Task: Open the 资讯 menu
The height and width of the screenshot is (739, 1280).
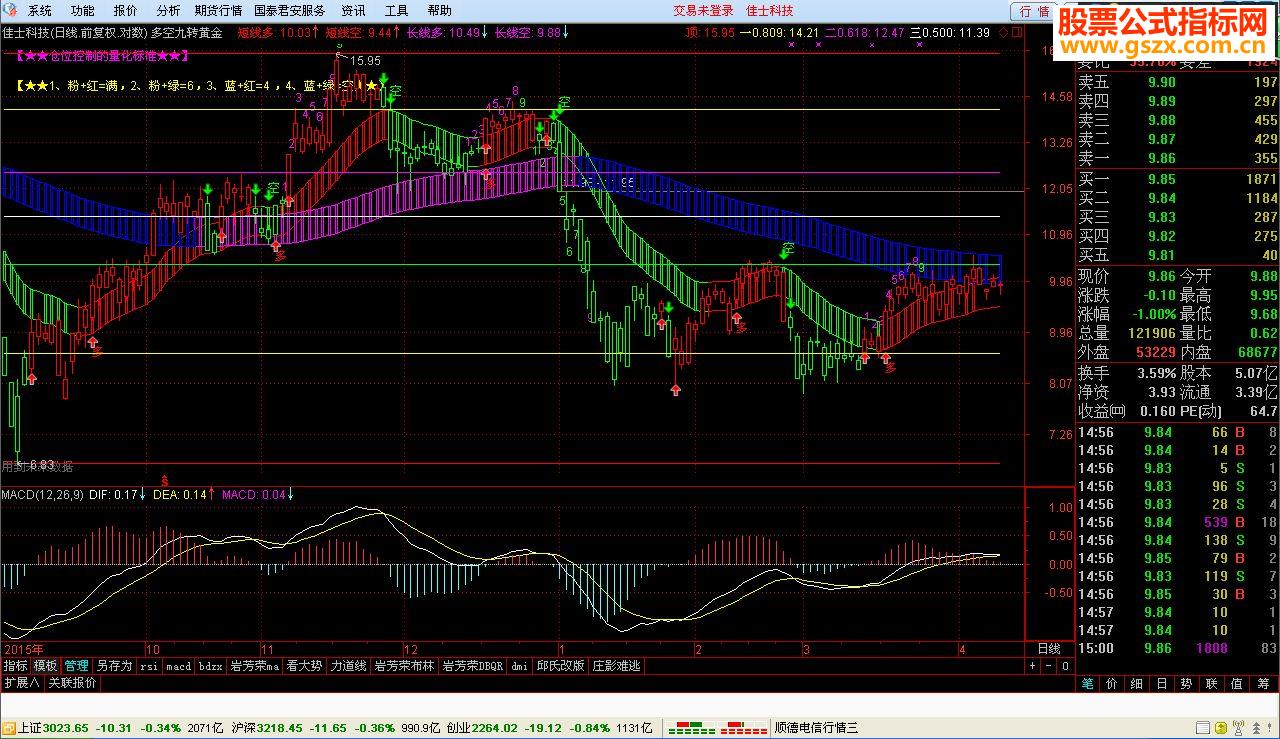Action: click(353, 11)
